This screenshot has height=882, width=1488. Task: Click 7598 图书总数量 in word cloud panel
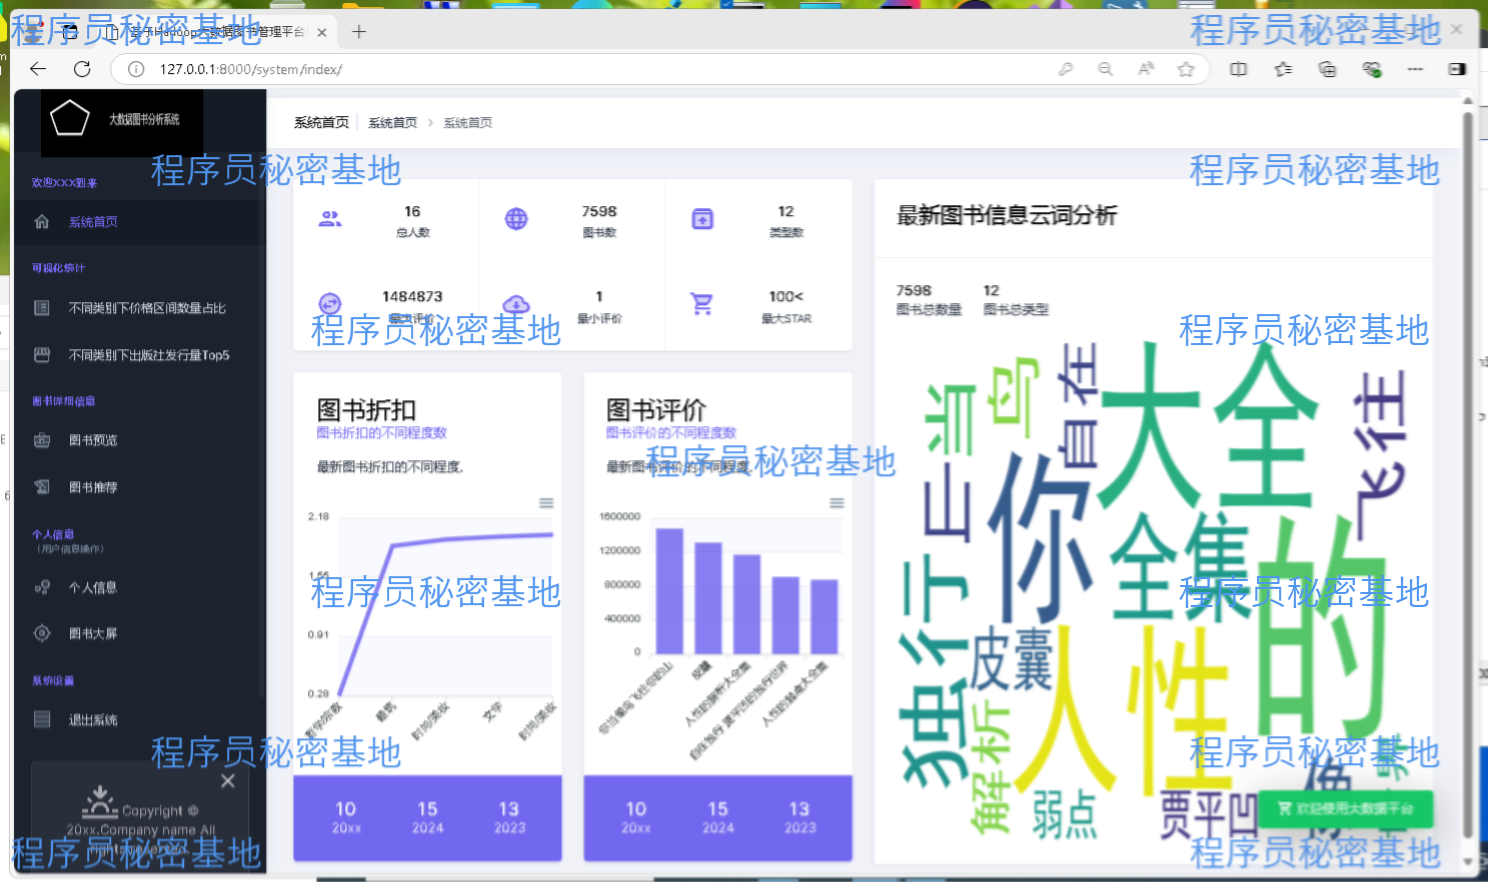click(x=929, y=299)
